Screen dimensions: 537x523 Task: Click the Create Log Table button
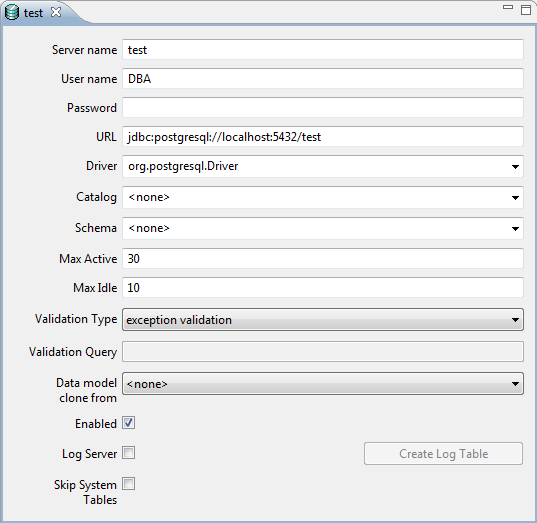(444, 453)
